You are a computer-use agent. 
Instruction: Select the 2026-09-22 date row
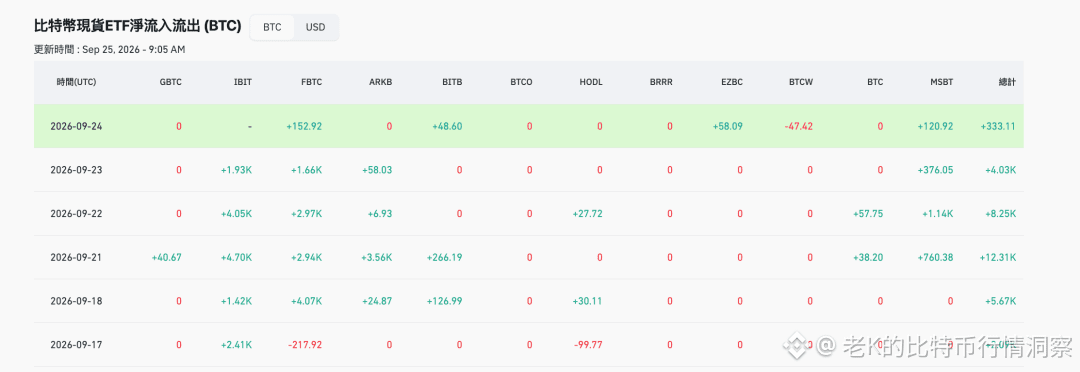[528, 214]
